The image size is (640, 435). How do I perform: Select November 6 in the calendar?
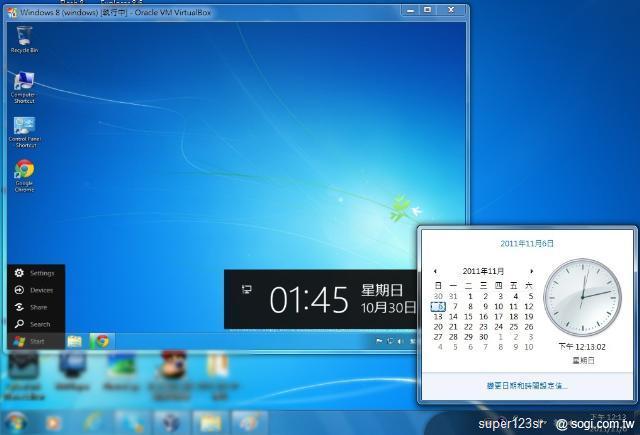(438, 306)
